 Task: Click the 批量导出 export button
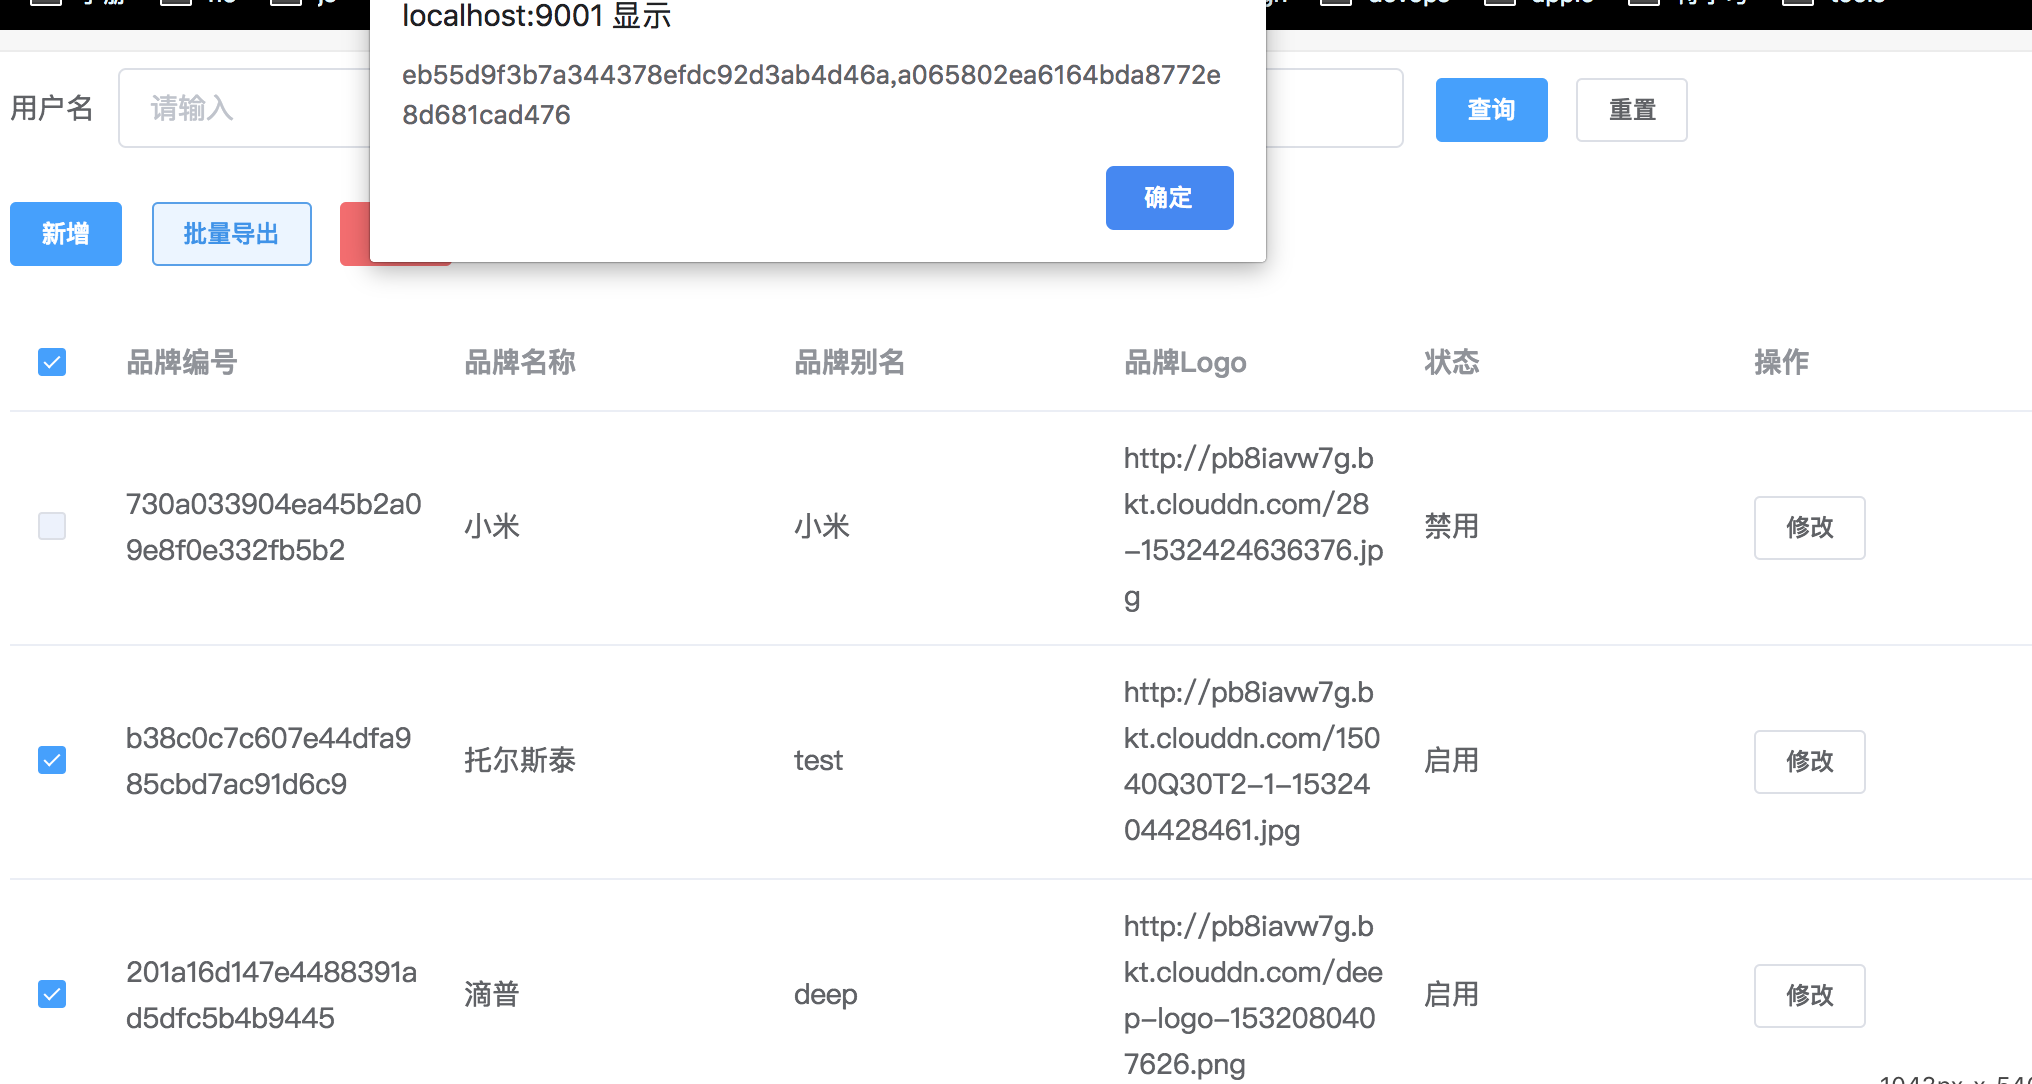pos(231,234)
